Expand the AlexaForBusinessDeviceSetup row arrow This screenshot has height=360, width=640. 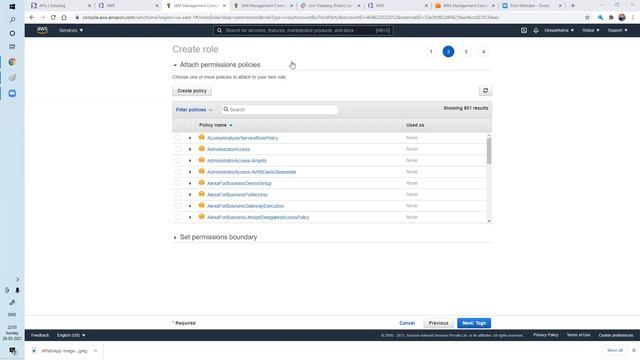190,183
